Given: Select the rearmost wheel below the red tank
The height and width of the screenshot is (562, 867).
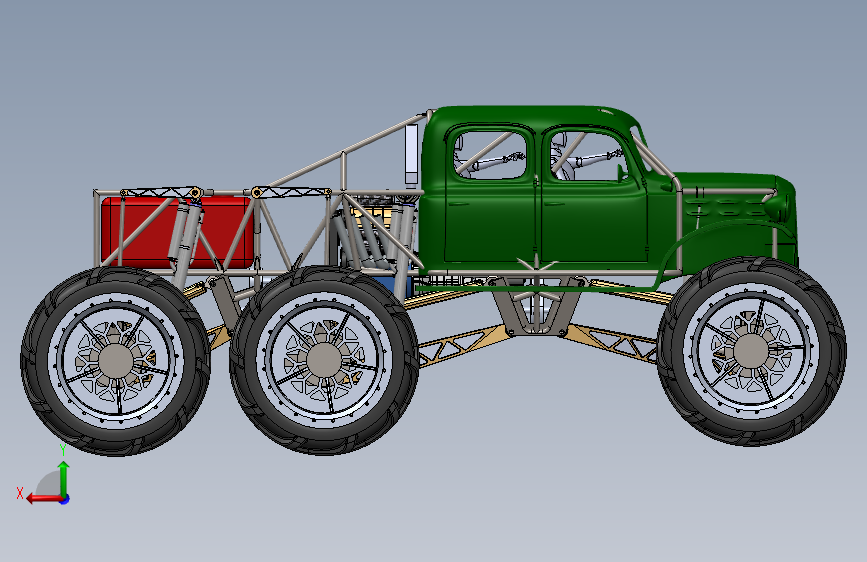Looking at the screenshot, I should [x=116, y=361].
